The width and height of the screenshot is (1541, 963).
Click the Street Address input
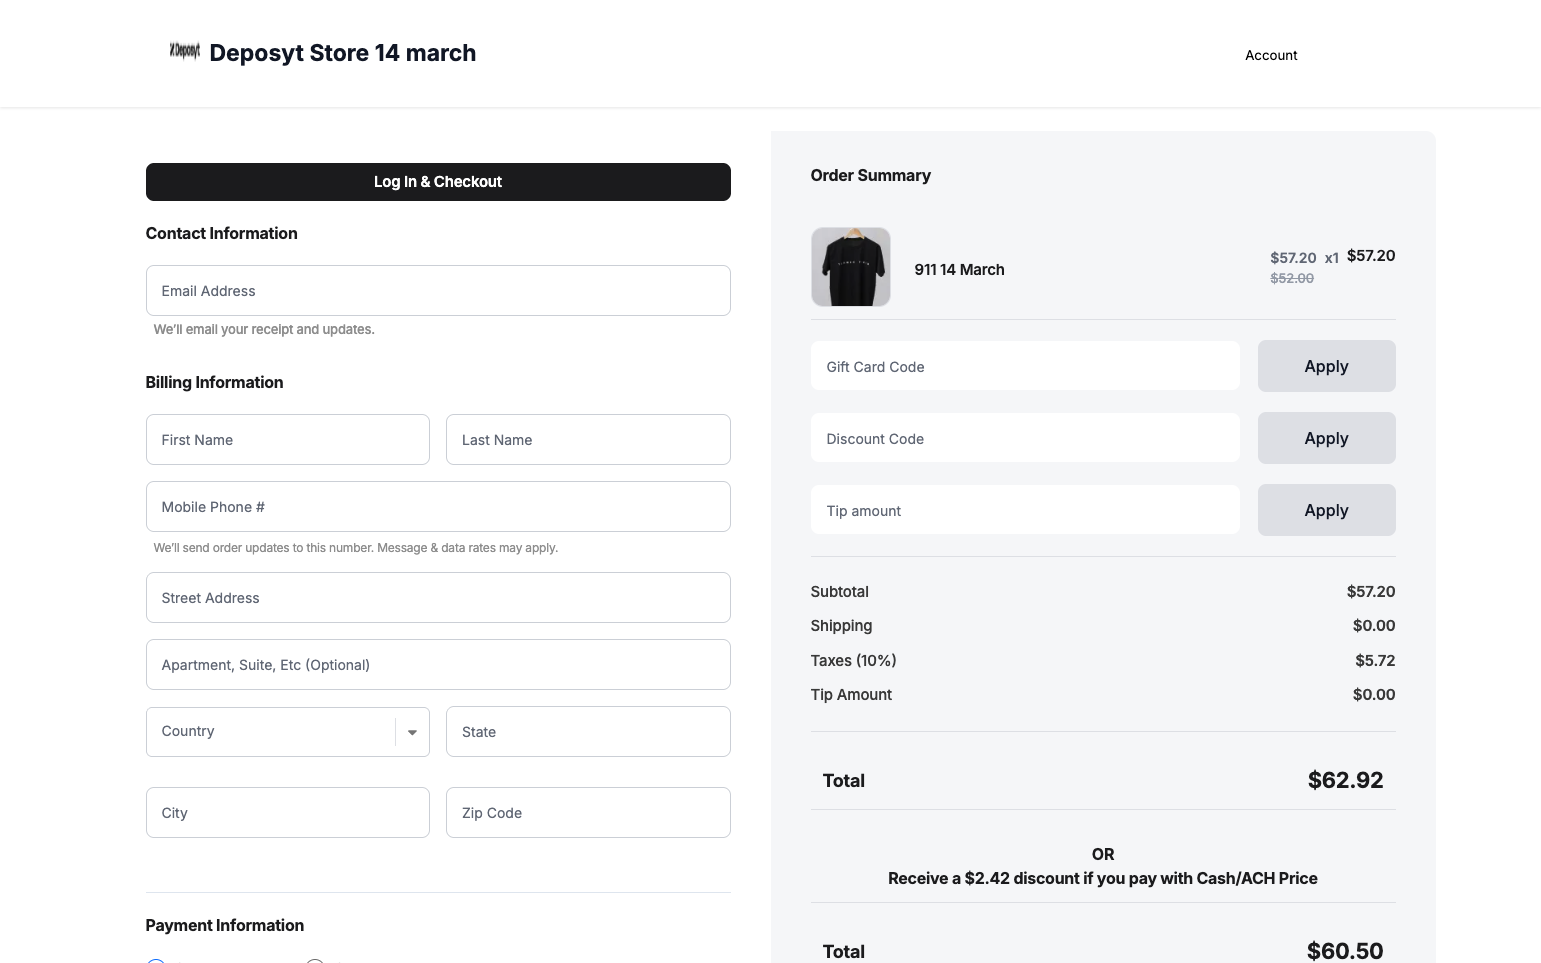point(438,598)
